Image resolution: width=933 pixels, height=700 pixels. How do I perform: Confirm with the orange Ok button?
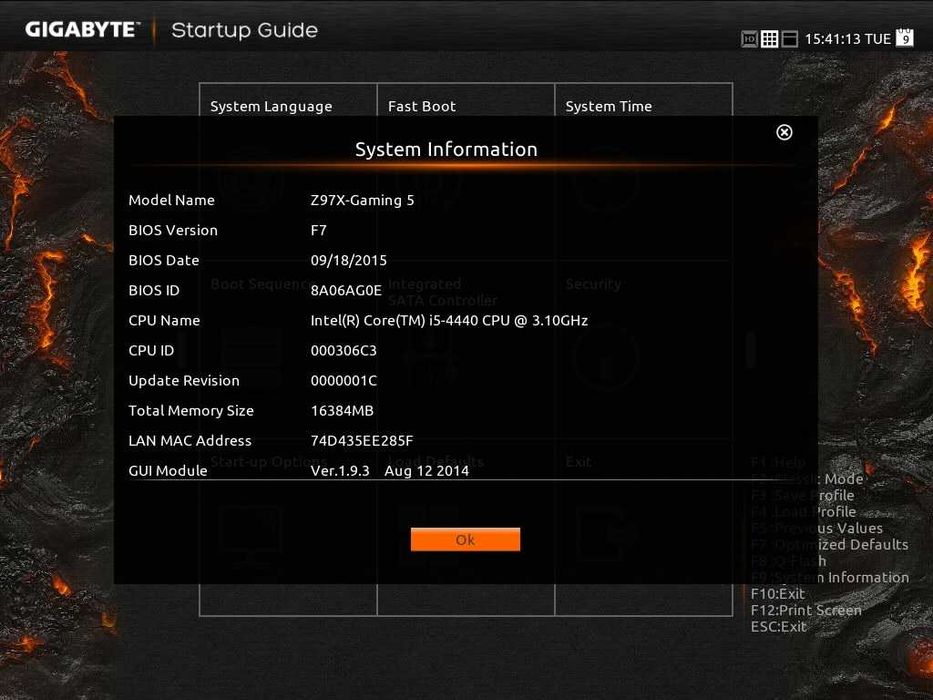(x=465, y=539)
